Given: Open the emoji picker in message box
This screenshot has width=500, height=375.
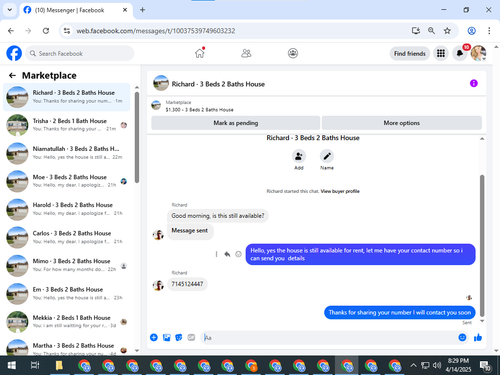Looking at the screenshot, I should tap(462, 337).
